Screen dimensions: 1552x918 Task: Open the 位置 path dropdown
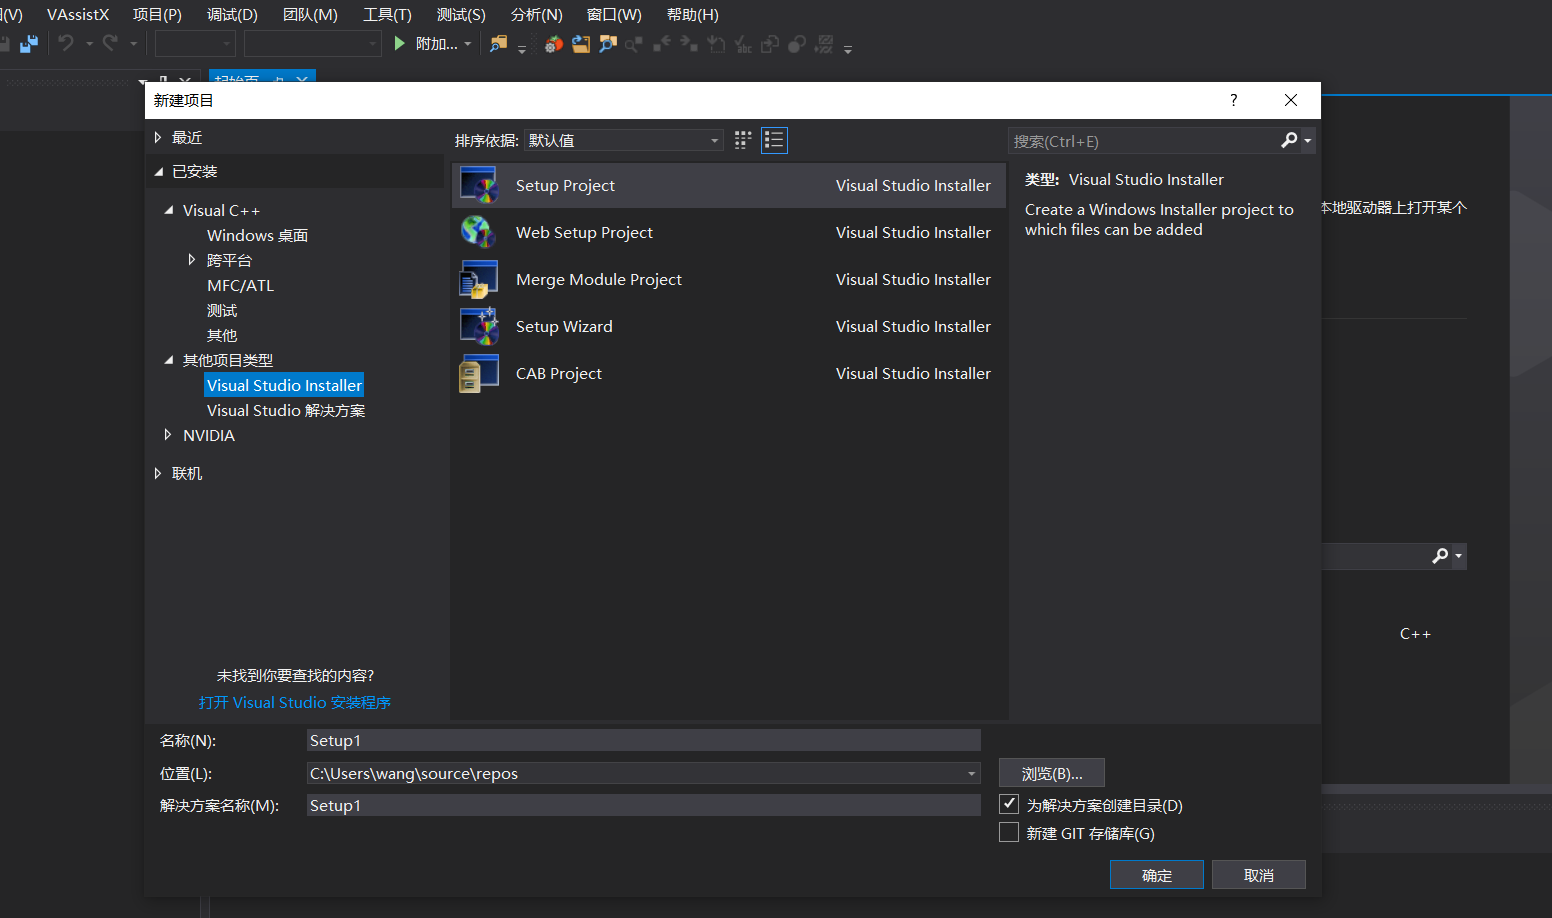coord(971,774)
